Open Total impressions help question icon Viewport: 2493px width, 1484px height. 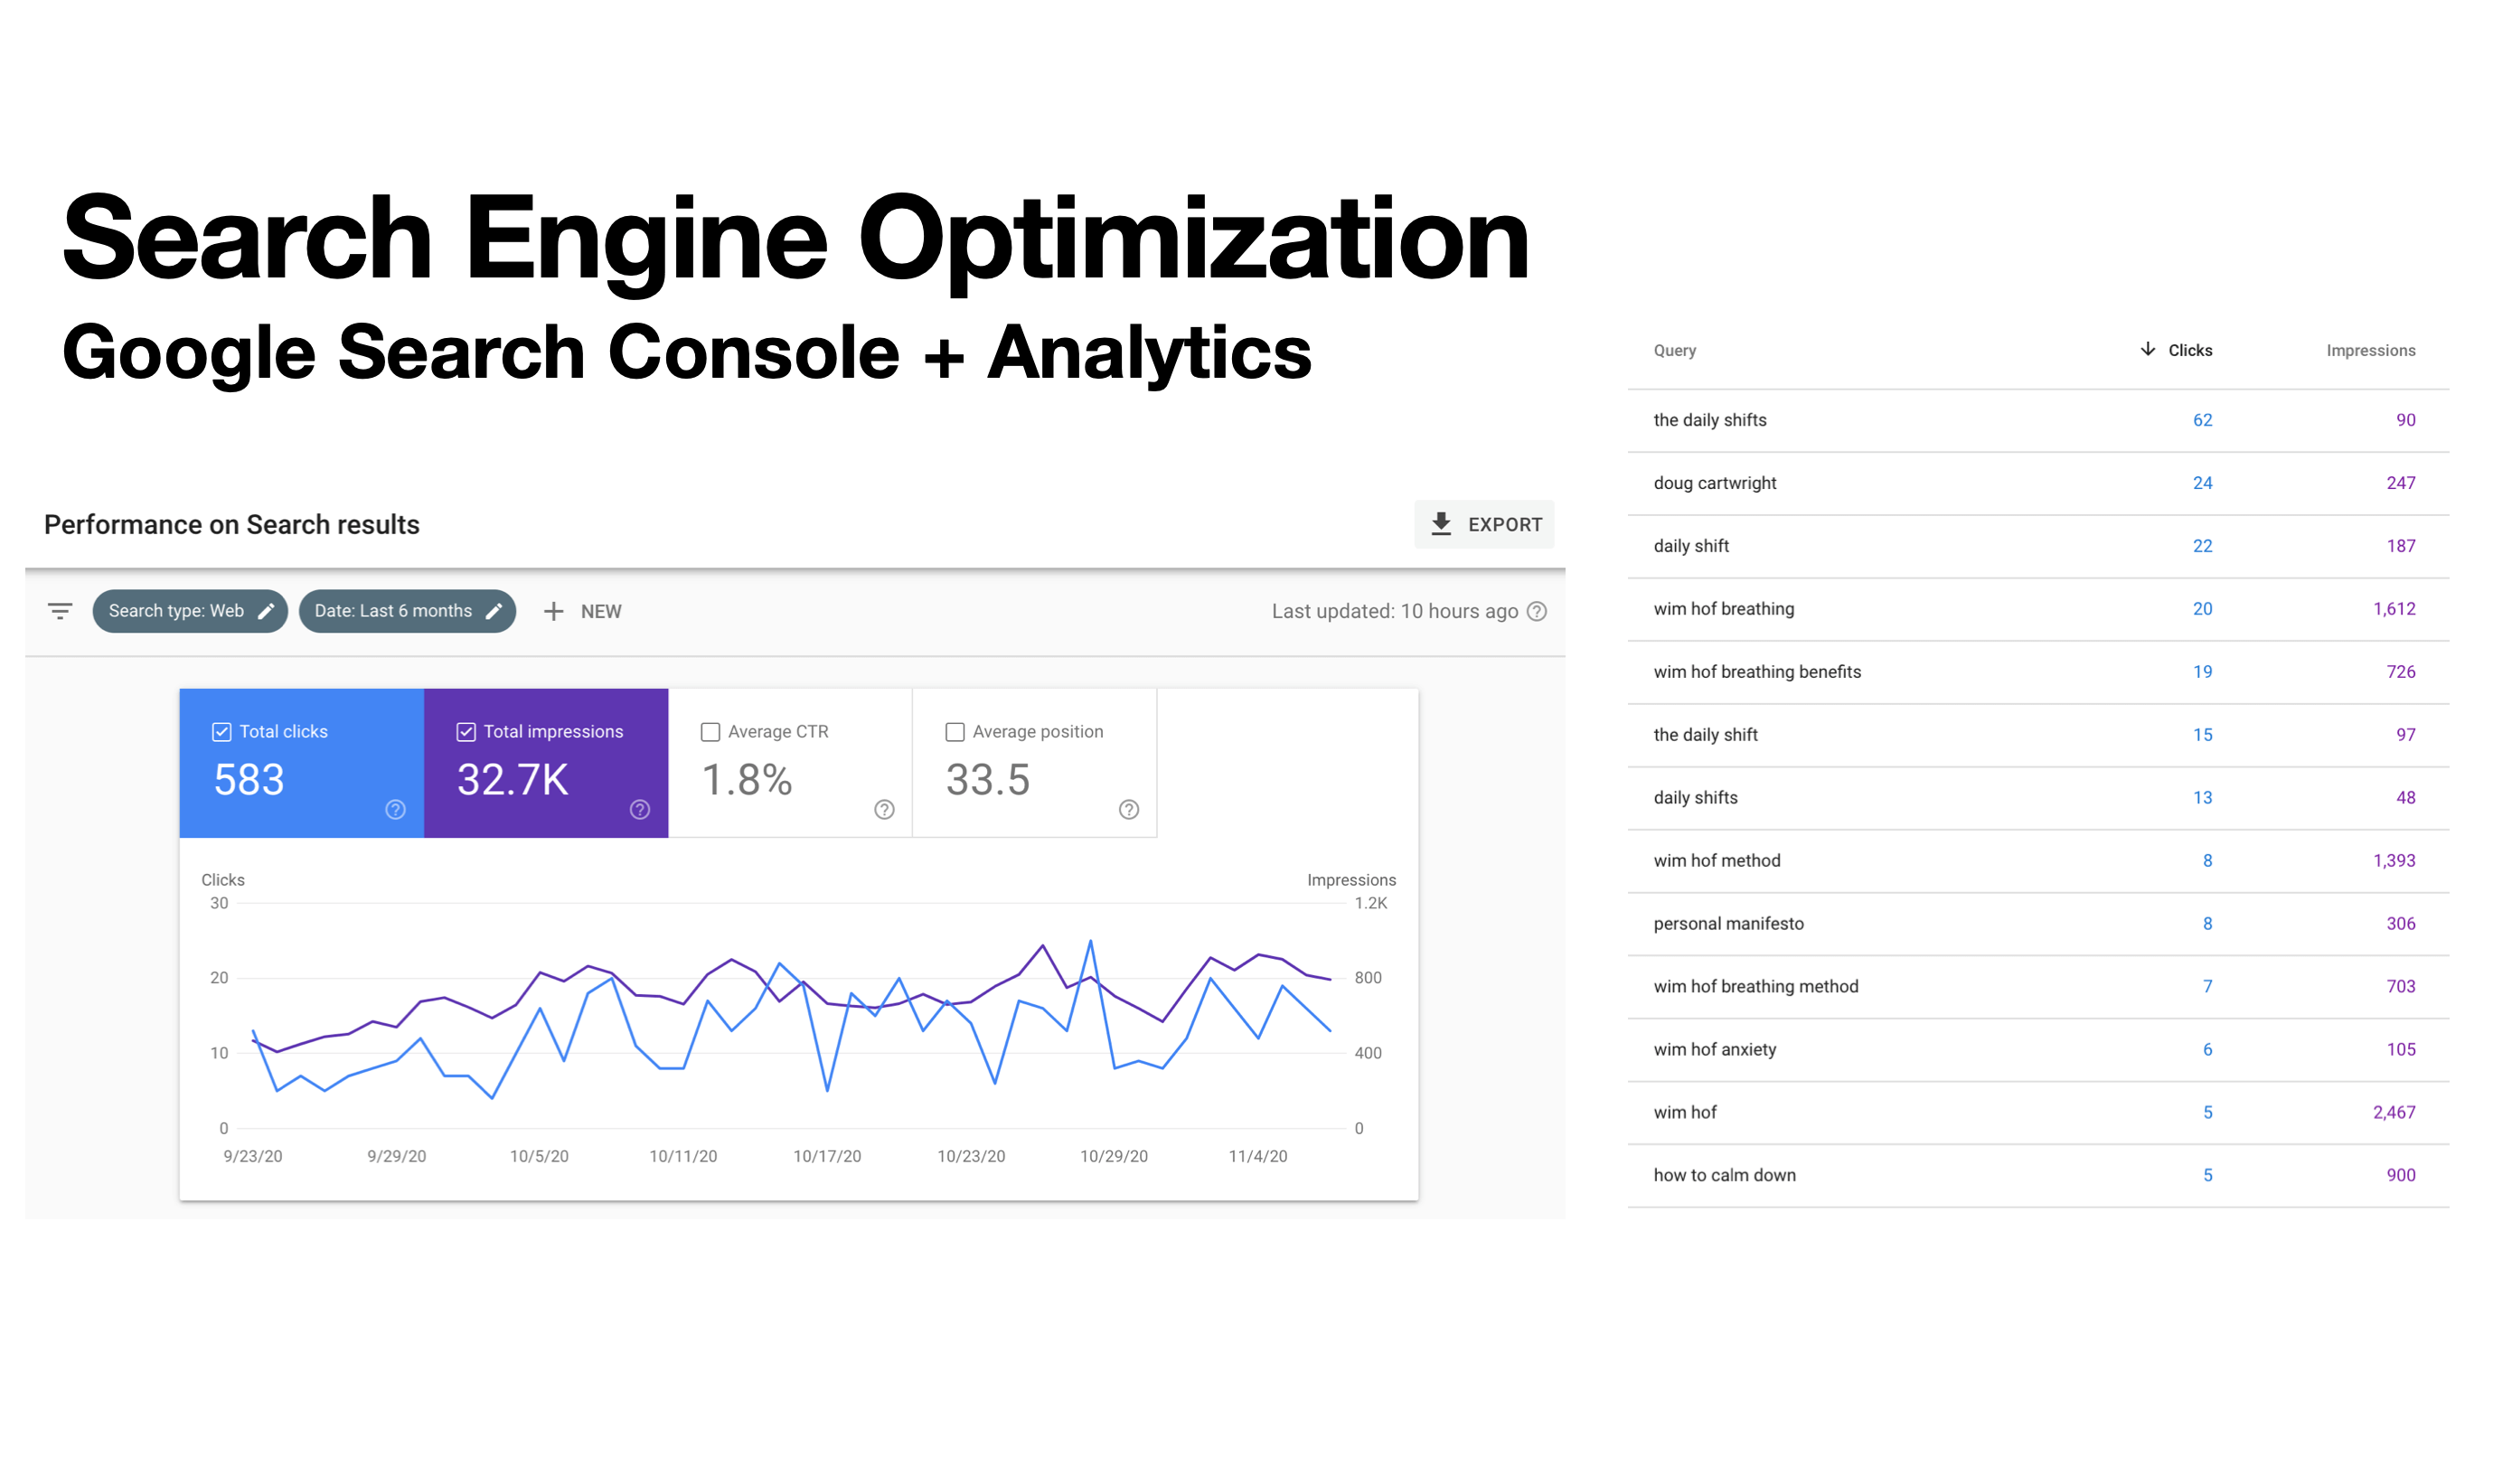pos(640,809)
